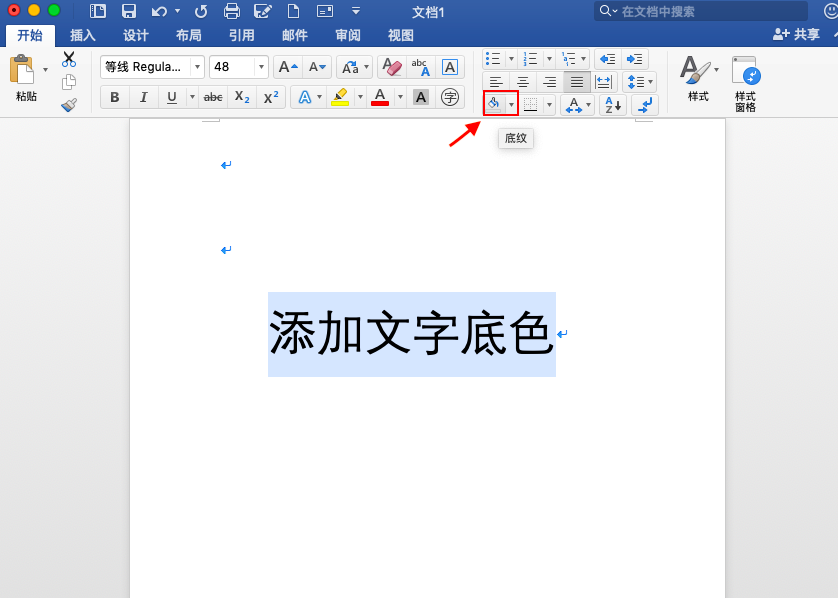Expand the line spacing dropdown arrow

(x=650, y=82)
